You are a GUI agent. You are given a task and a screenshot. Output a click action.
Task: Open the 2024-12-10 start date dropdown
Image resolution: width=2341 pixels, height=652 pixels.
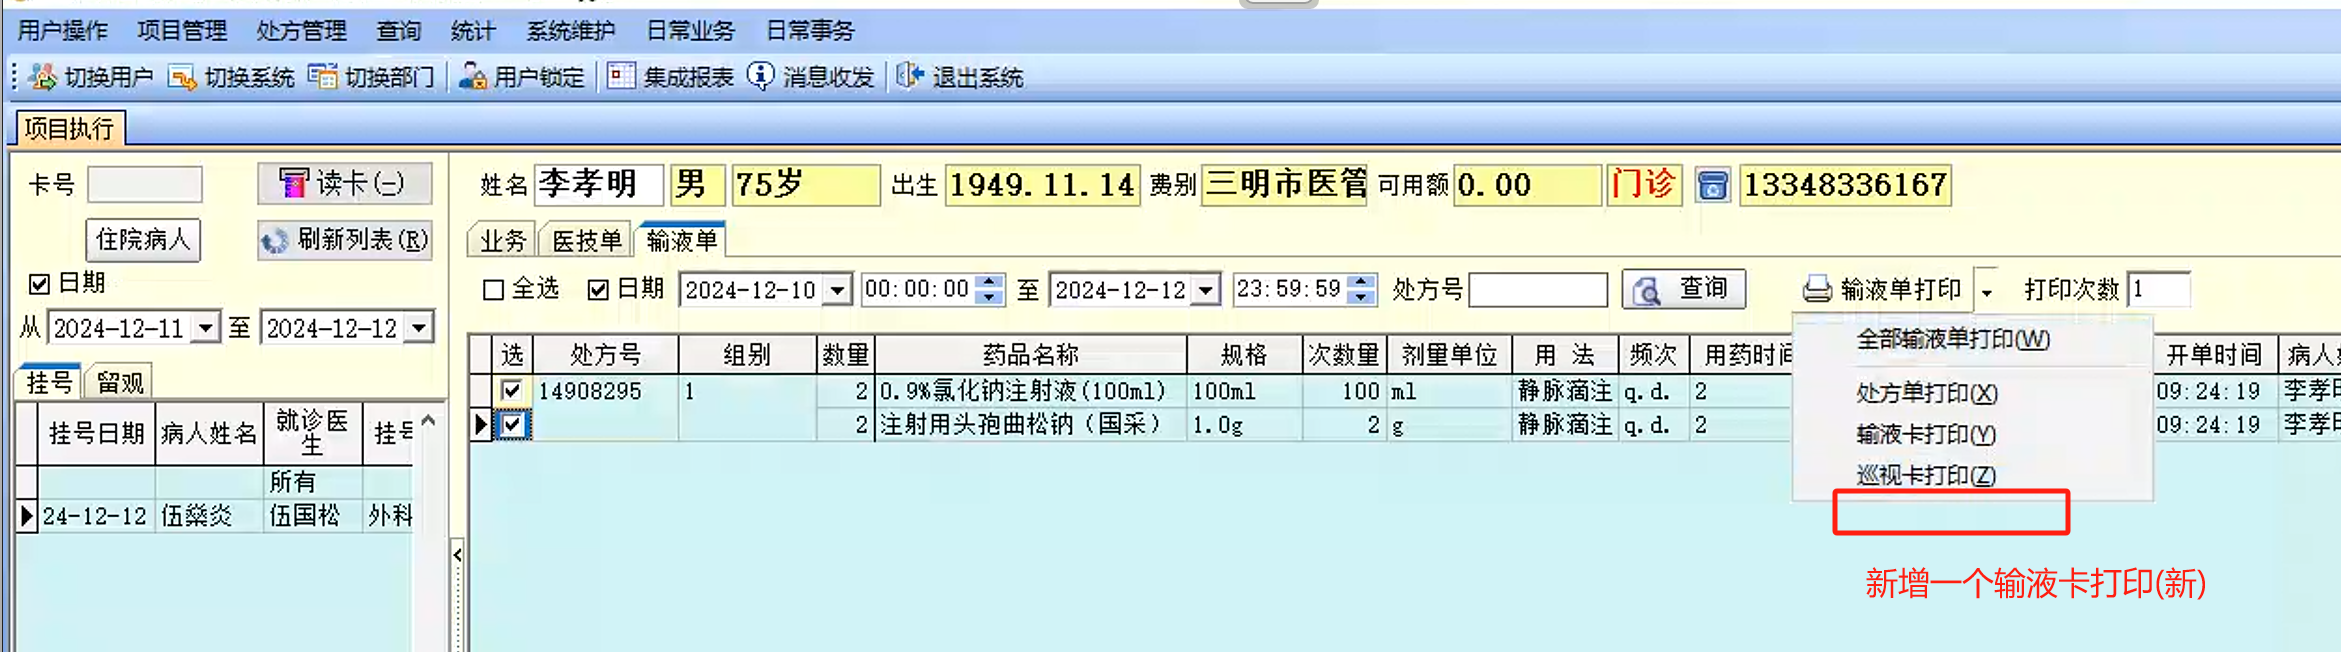click(x=837, y=291)
